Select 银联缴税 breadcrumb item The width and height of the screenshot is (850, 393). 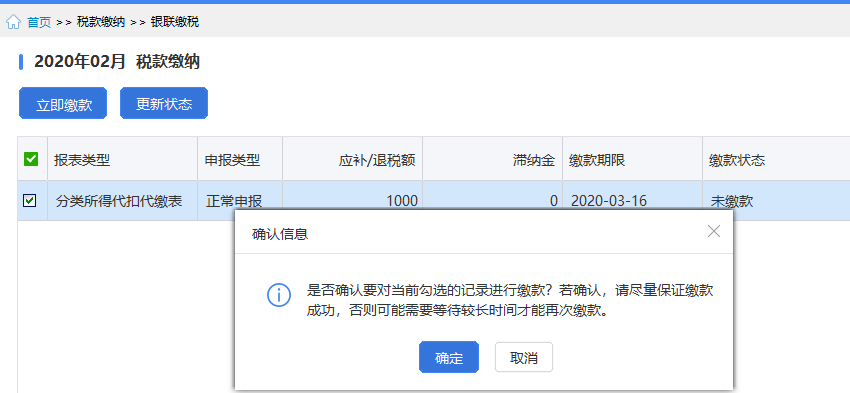coord(175,22)
